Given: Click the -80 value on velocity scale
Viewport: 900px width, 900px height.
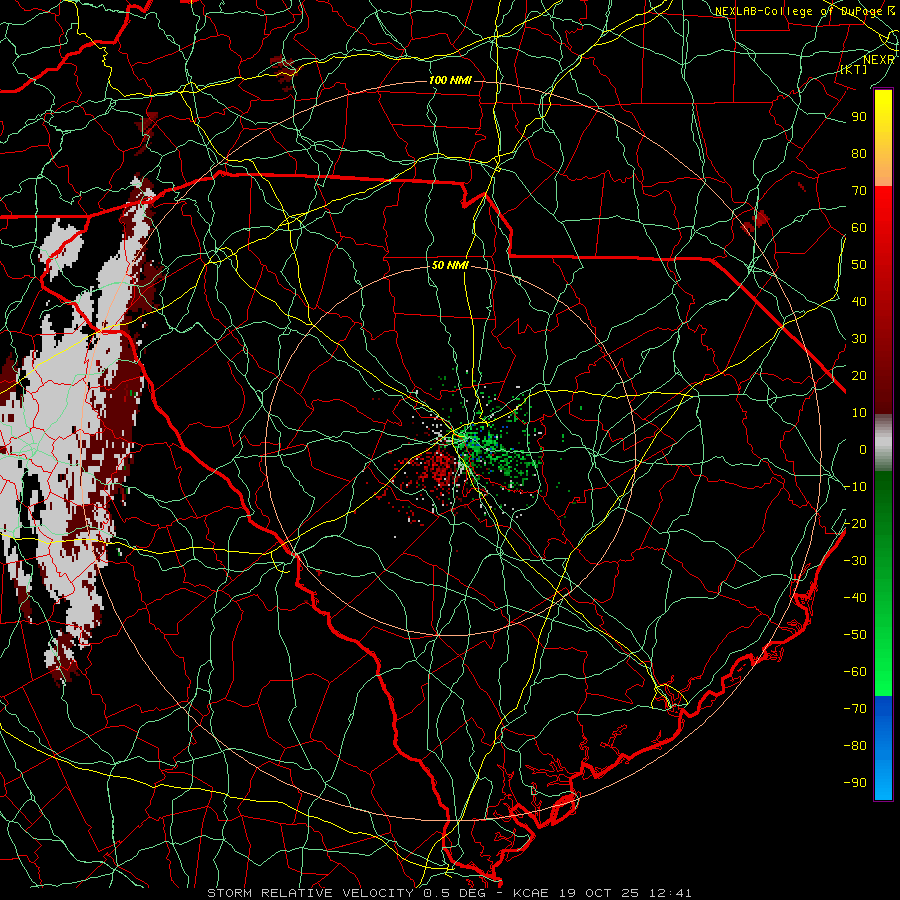Looking at the screenshot, I should 855,746.
